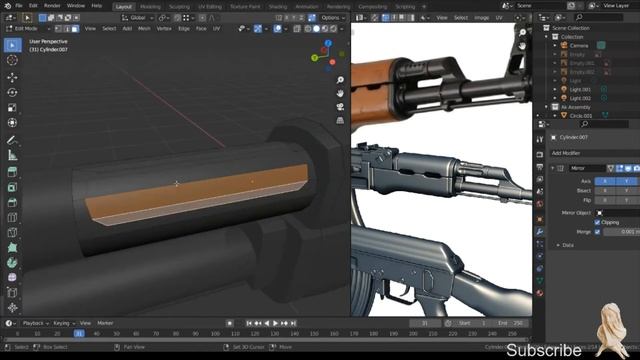The width and height of the screenshot is (640, 360).
Task: Select the Bevel tool
Action: point(12,202)
